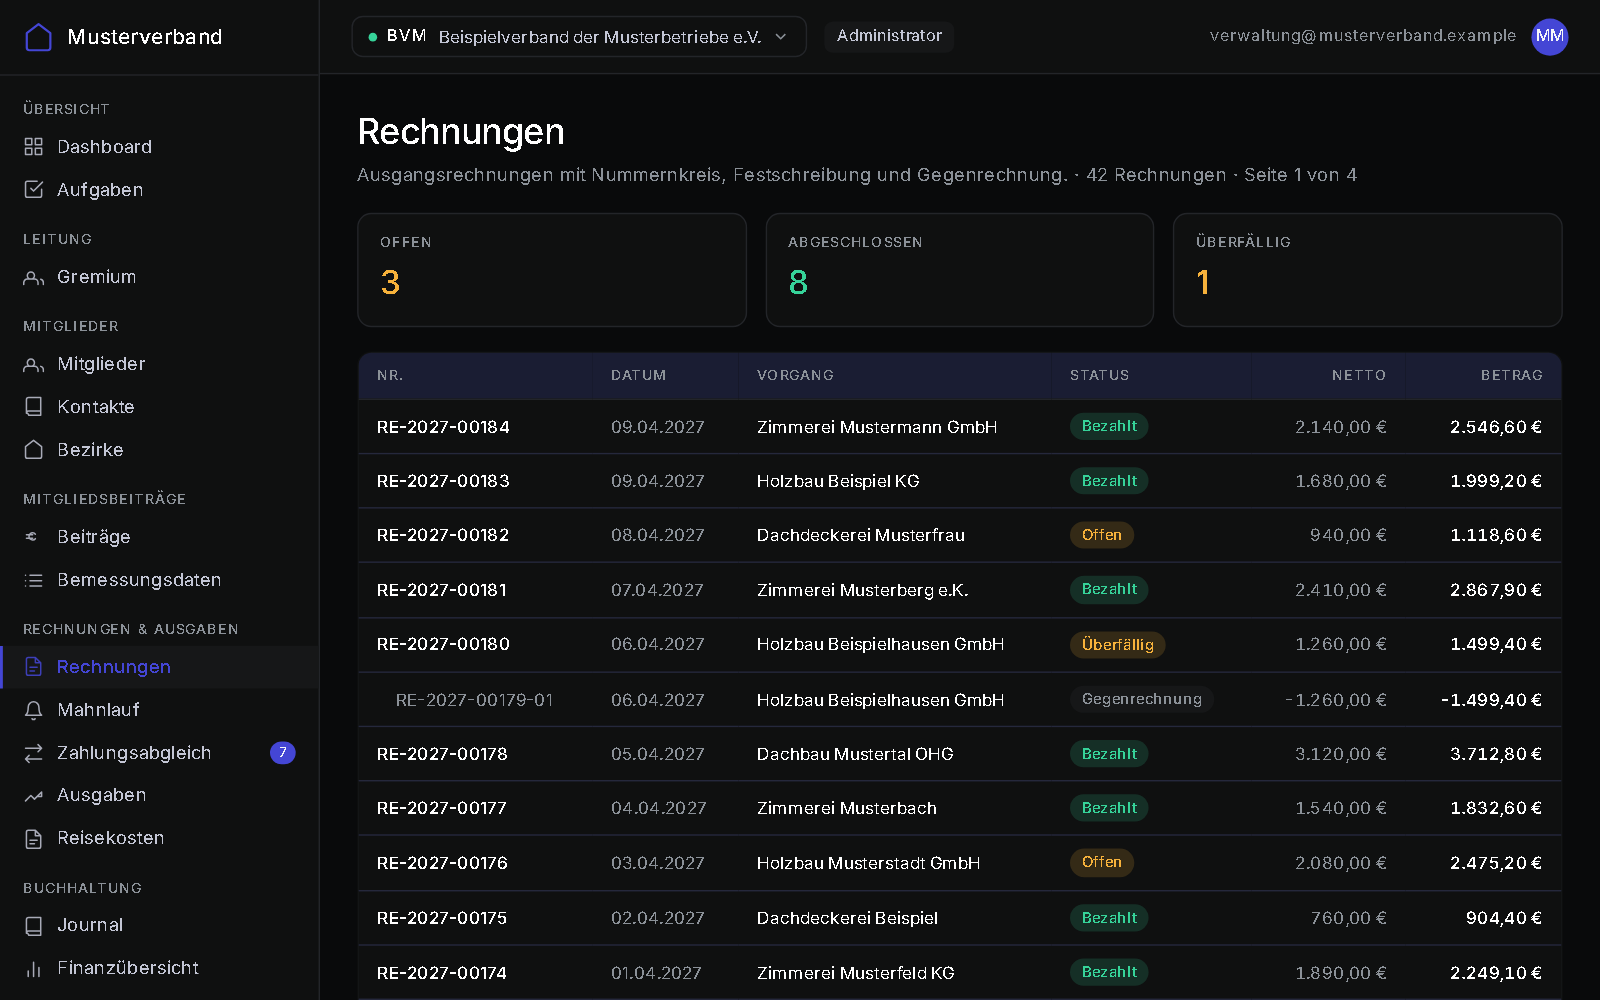
Task: Click the badge 7 on Zahlungsabgleich
Action: (x=283, y=752)
